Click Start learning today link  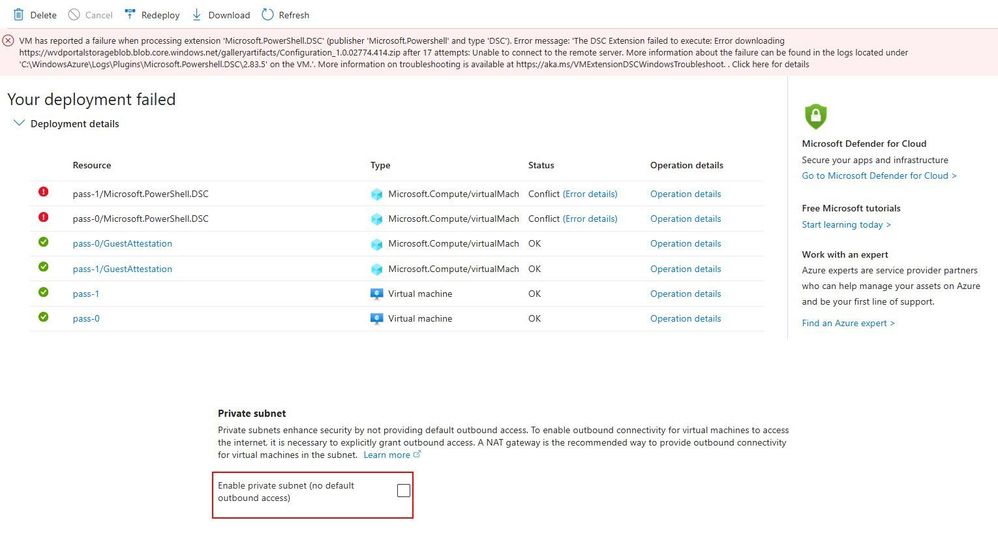(846, 225)
